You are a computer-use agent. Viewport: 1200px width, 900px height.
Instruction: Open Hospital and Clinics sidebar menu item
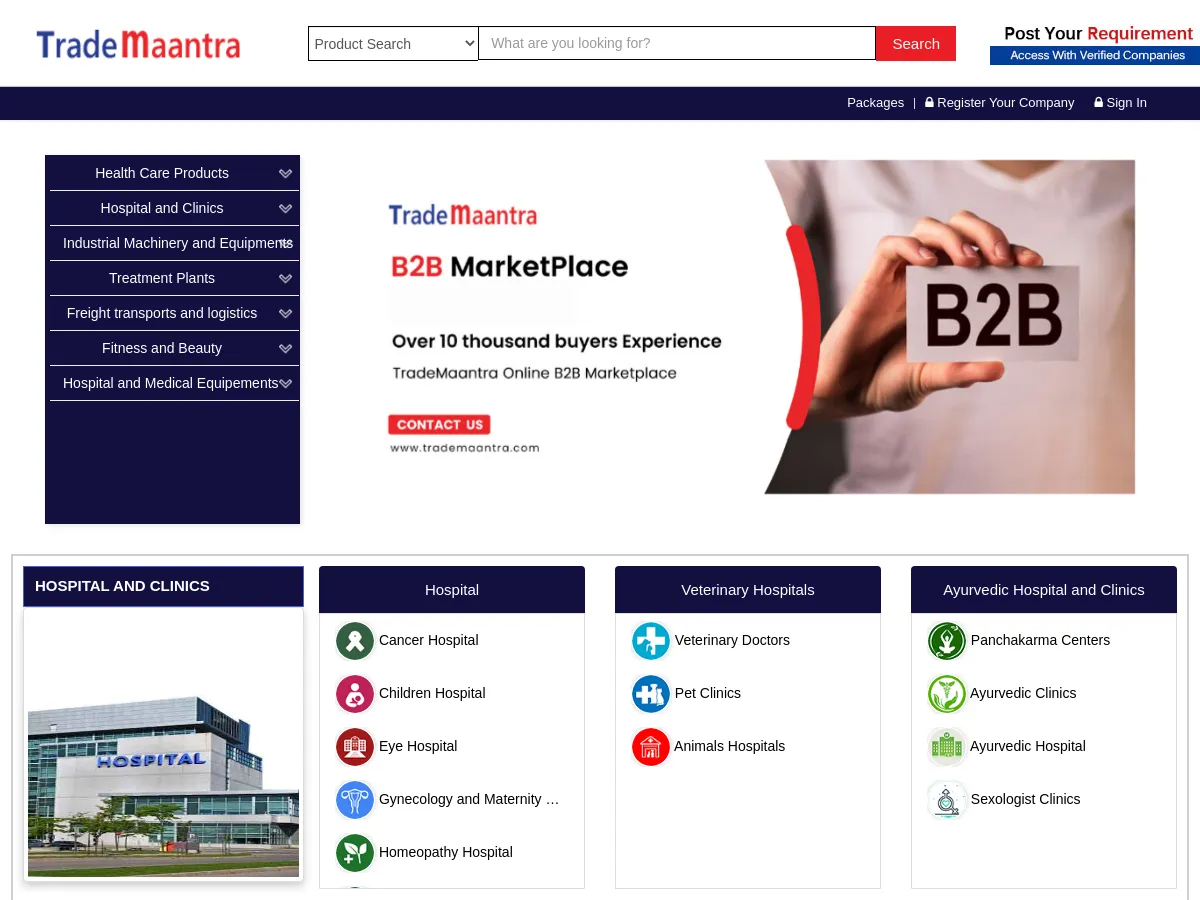162,208
